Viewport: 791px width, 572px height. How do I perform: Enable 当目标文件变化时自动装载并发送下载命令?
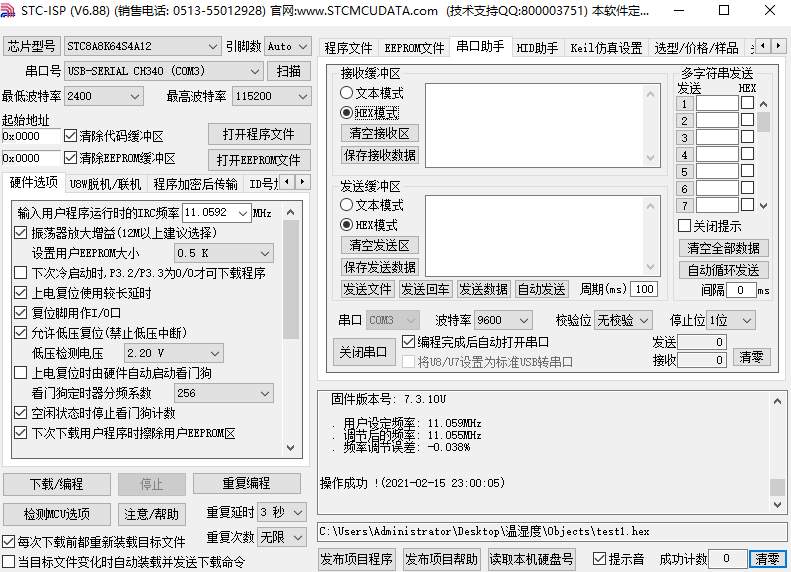[9, 561]
